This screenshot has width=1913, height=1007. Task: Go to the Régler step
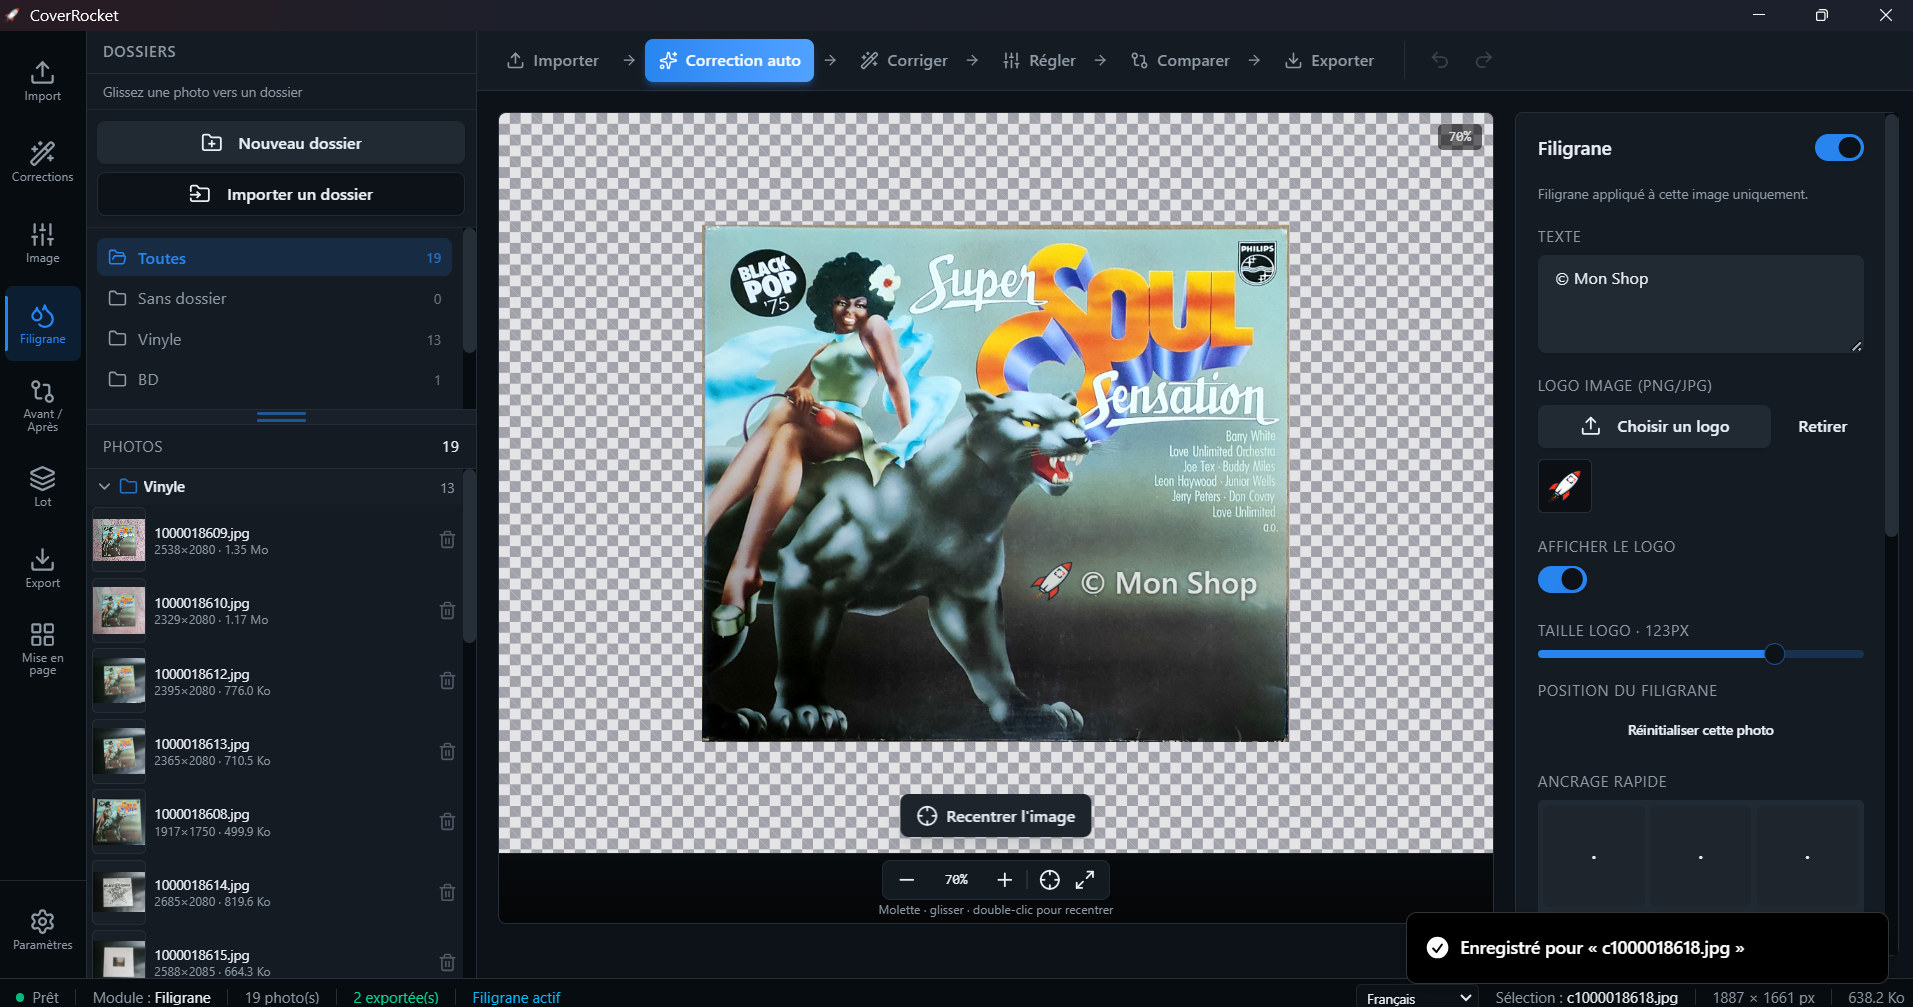[x=1039, y=60]
